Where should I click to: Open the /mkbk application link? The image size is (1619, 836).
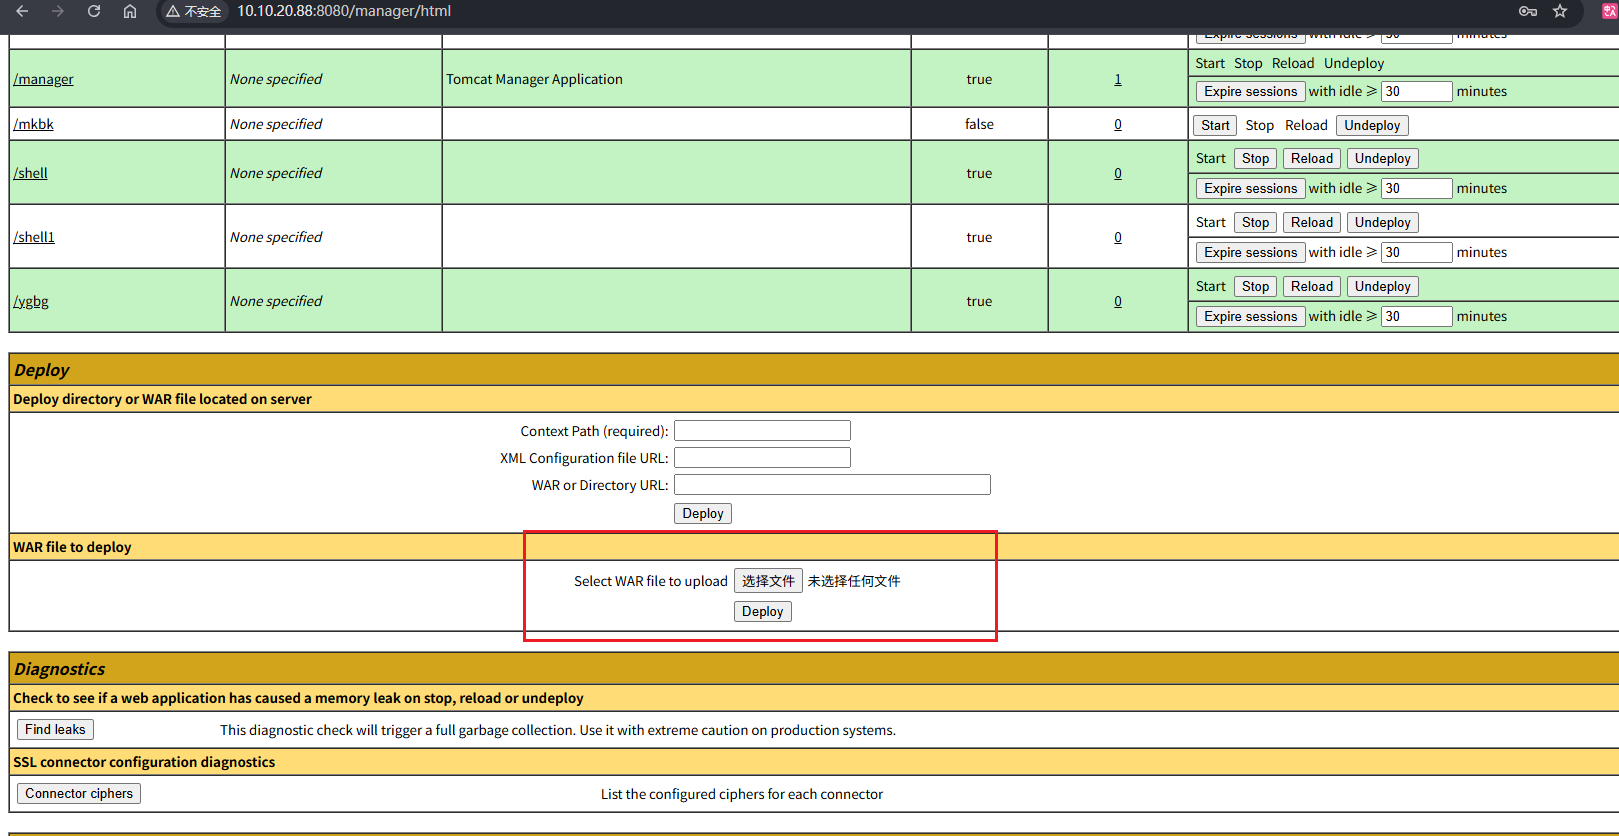34,124
